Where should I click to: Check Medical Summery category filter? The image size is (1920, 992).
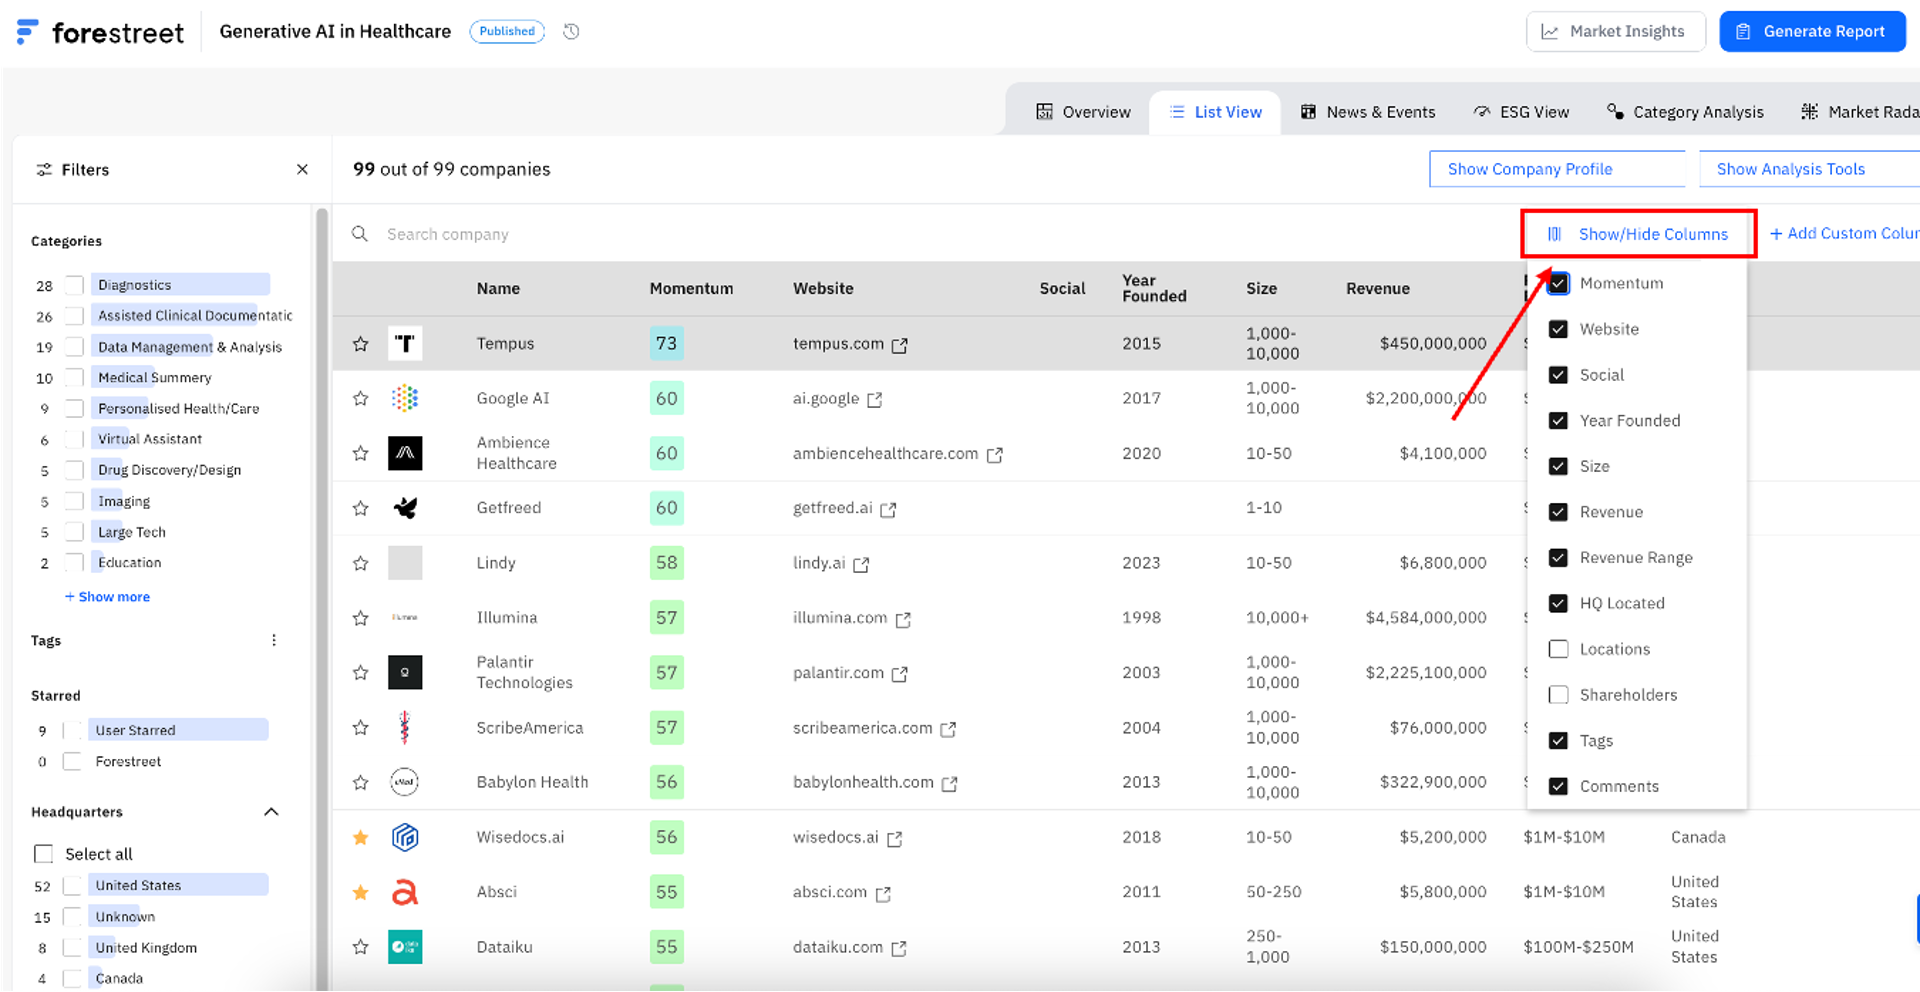[74, 378]
